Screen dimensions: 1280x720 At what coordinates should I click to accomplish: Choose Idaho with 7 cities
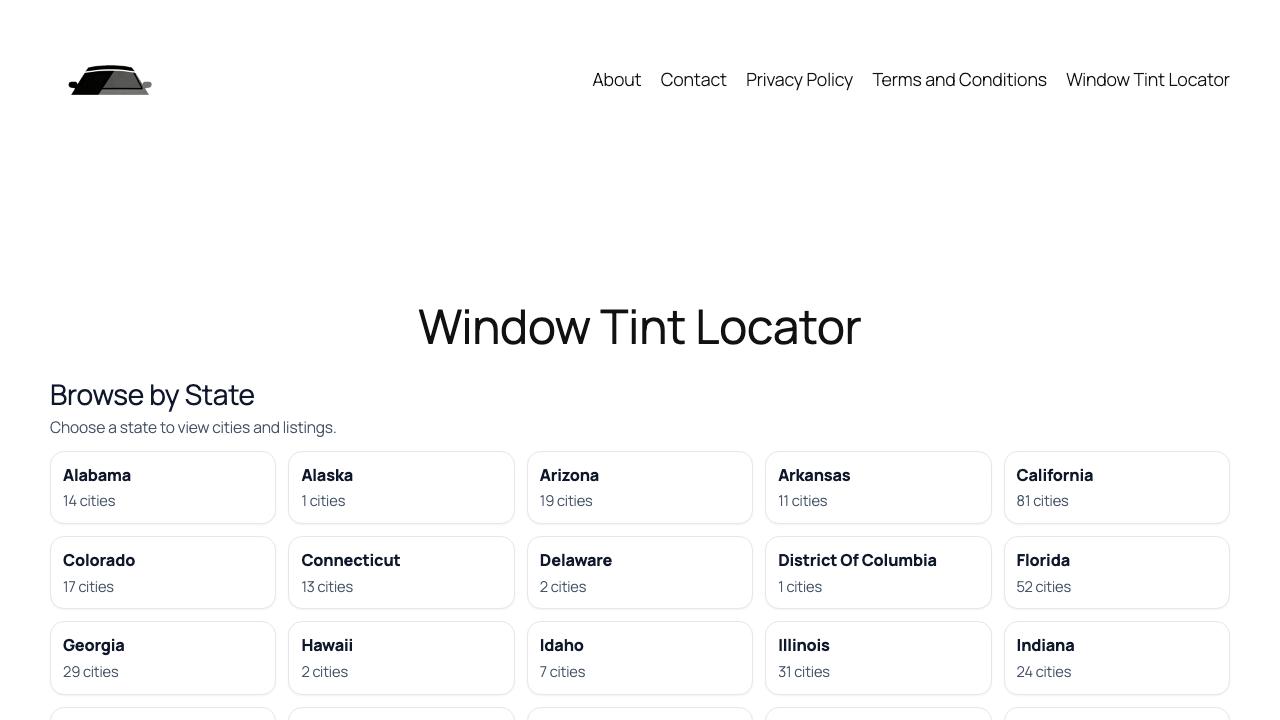coord(639,657)
